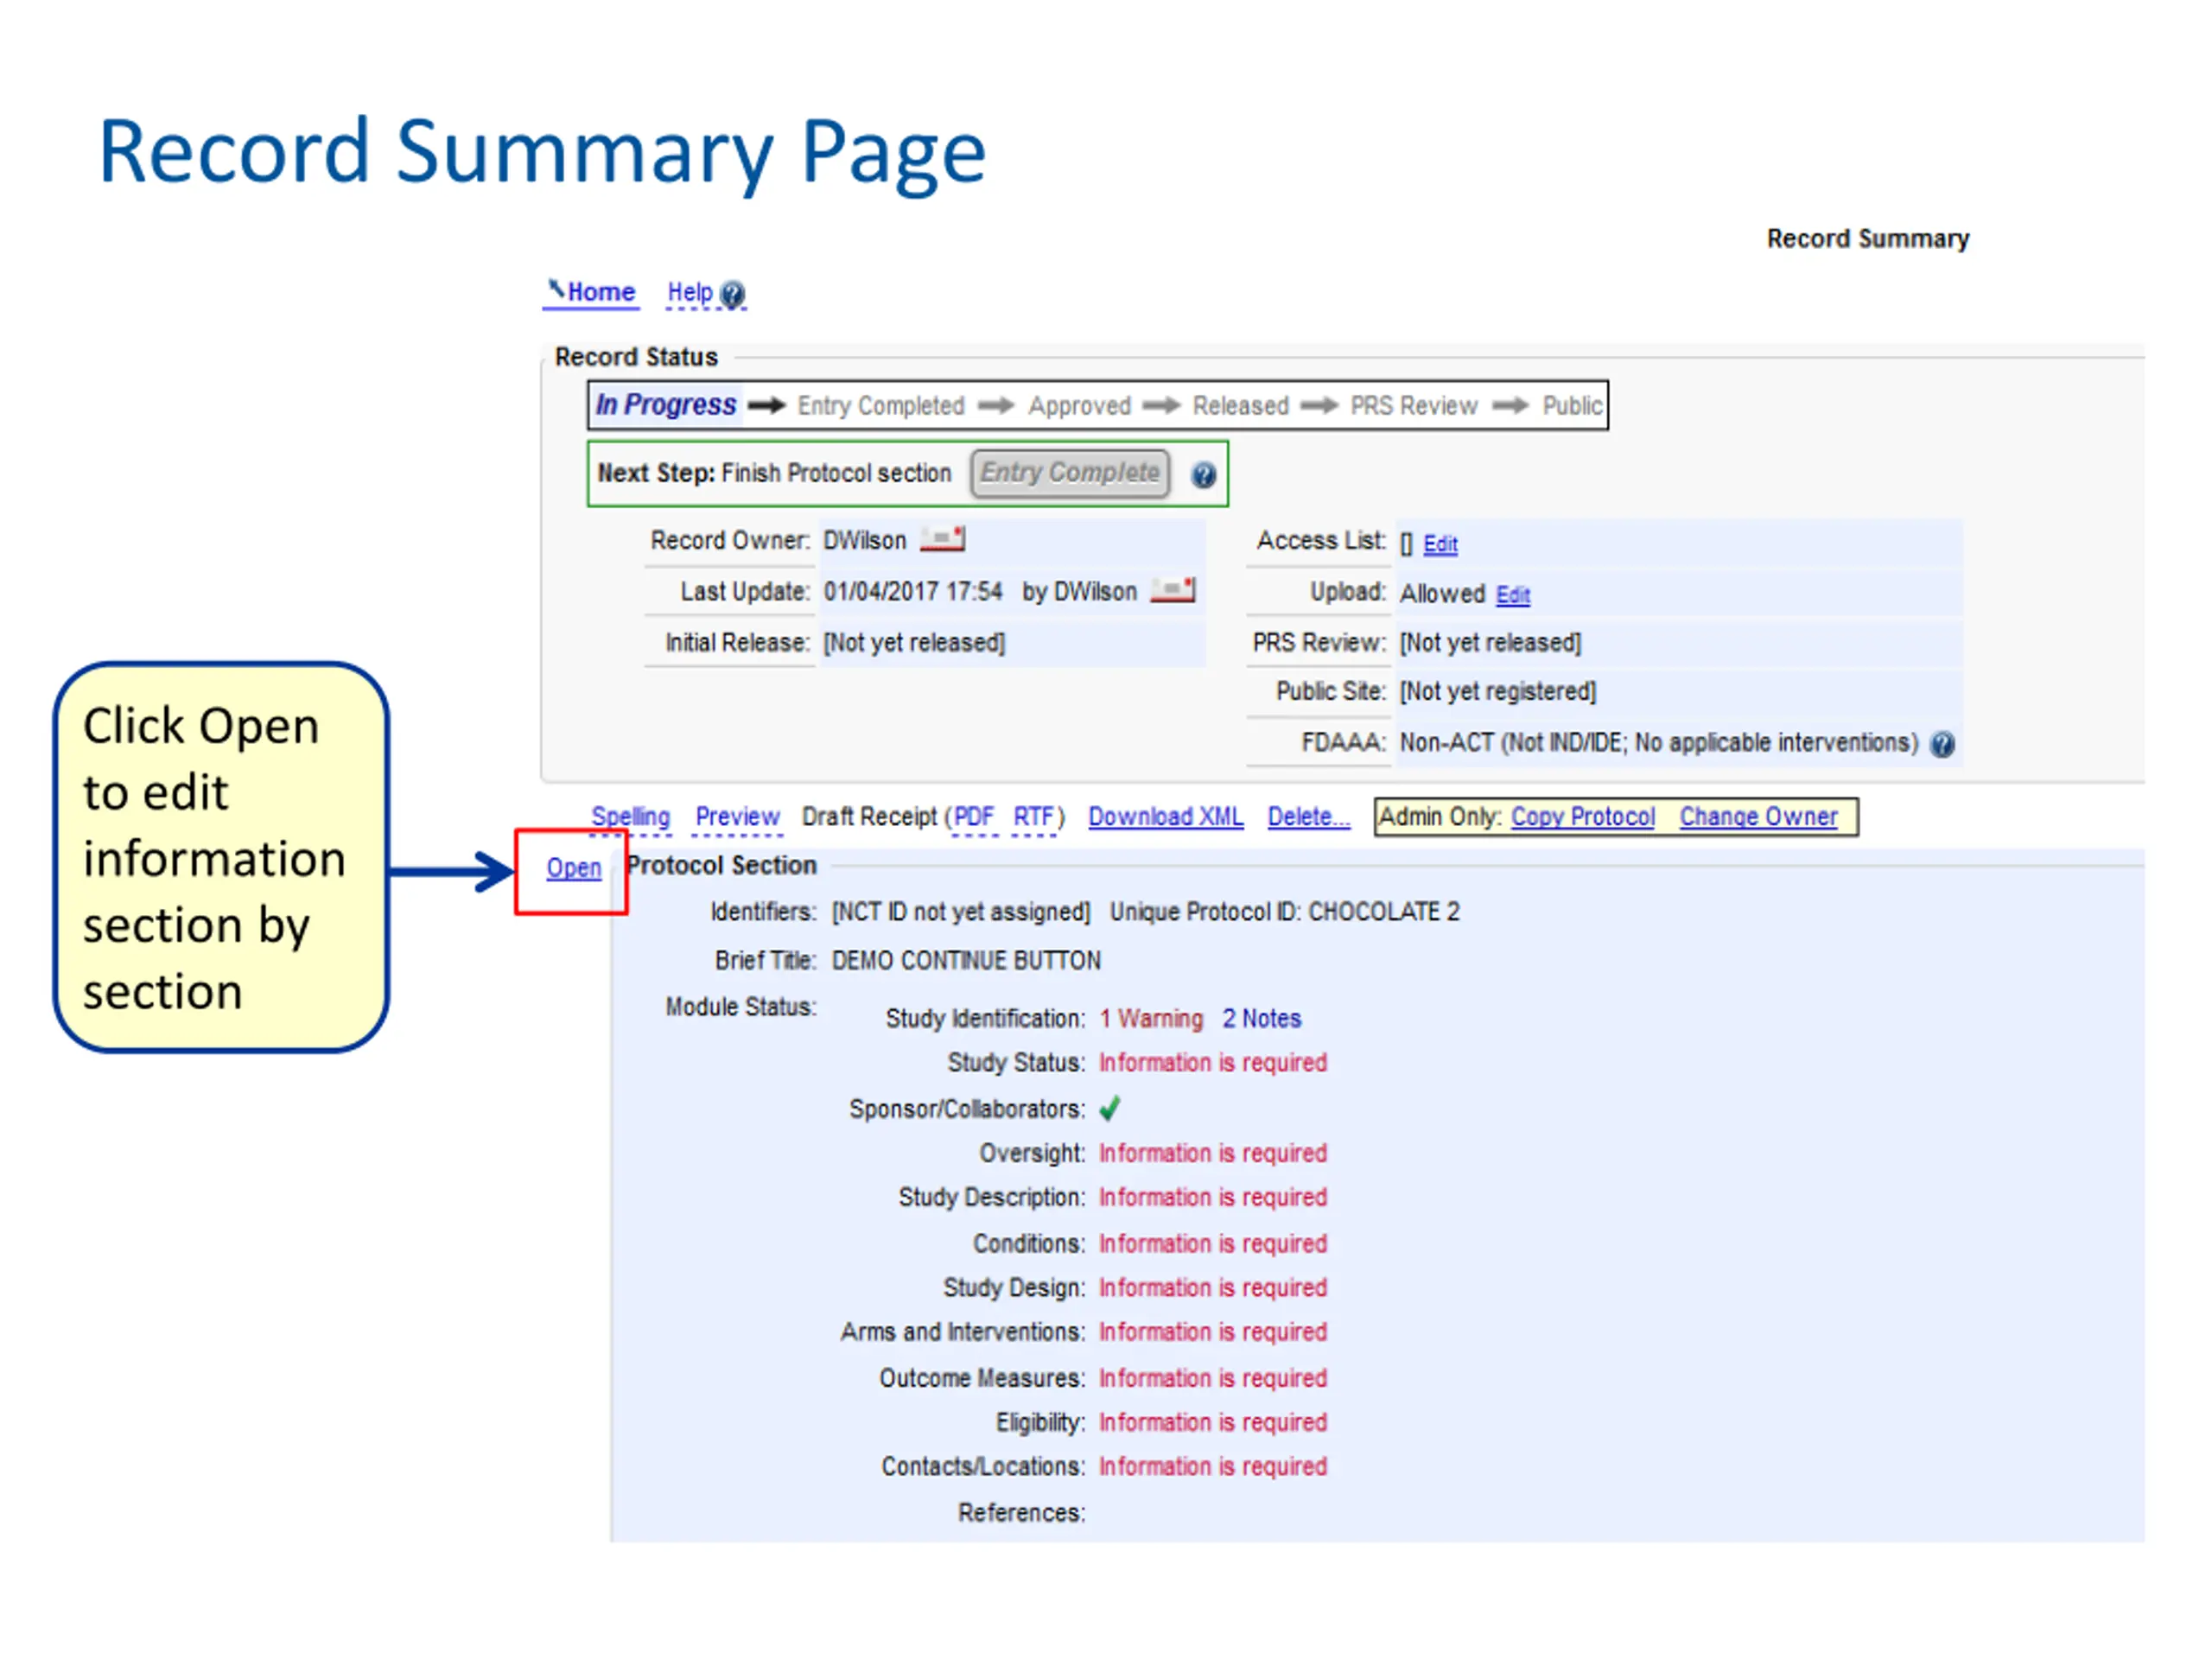Edit the Access List
2212x1659 pixels.
[x=1440, y=544]
